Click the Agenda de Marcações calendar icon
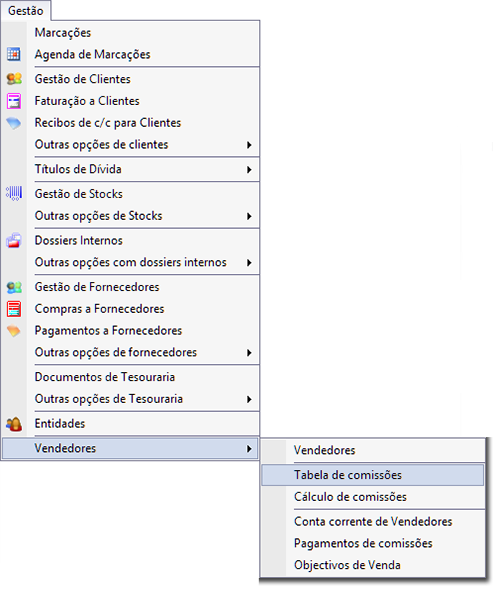496x590 pixels. coord(14,55)
